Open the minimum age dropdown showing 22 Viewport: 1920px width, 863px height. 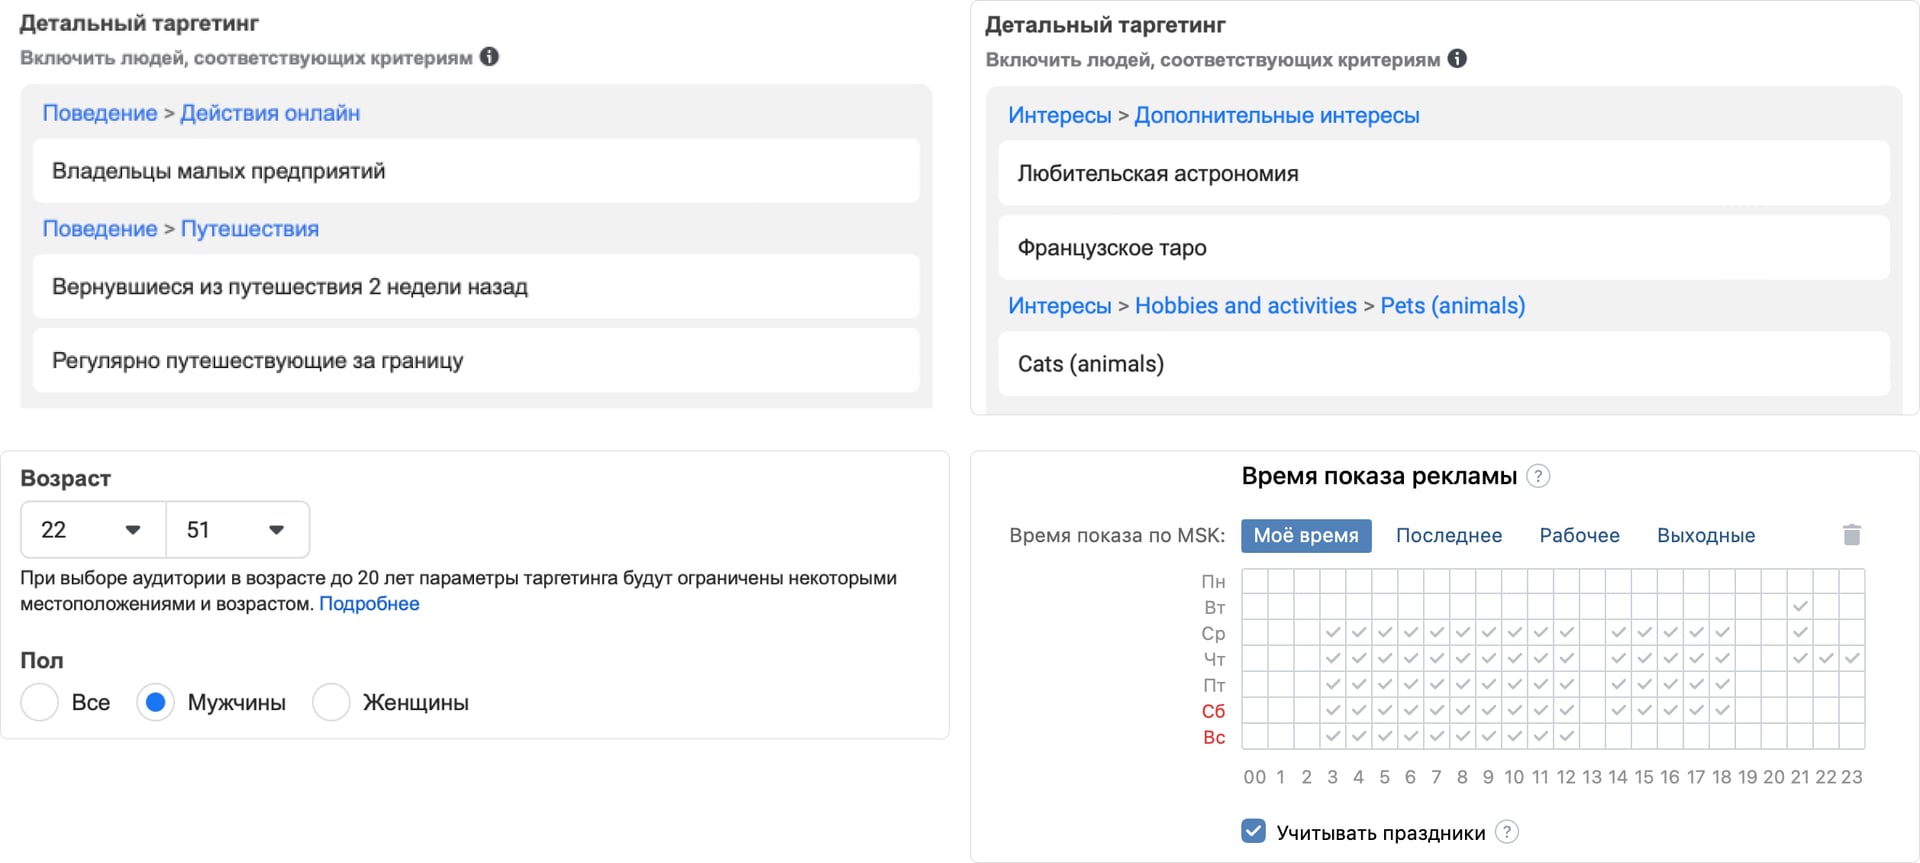pos(93,530)
